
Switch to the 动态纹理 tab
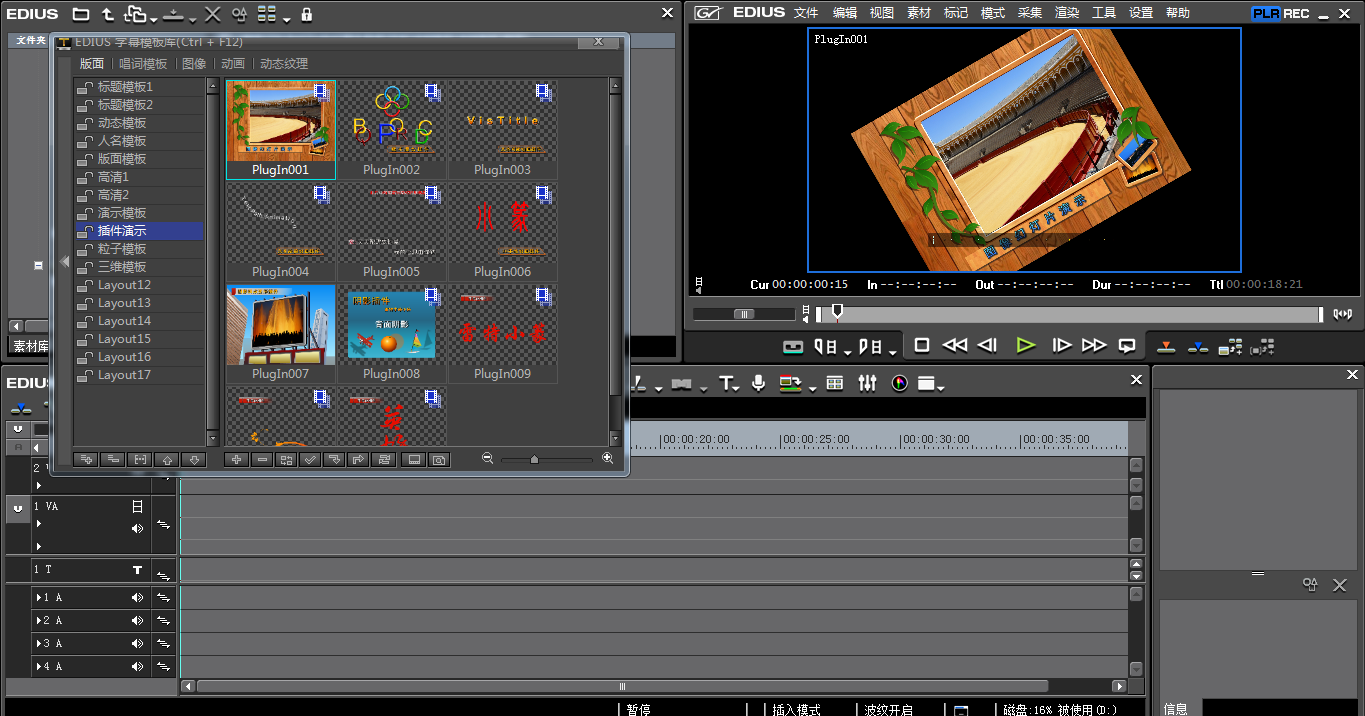tap(284, 63)
